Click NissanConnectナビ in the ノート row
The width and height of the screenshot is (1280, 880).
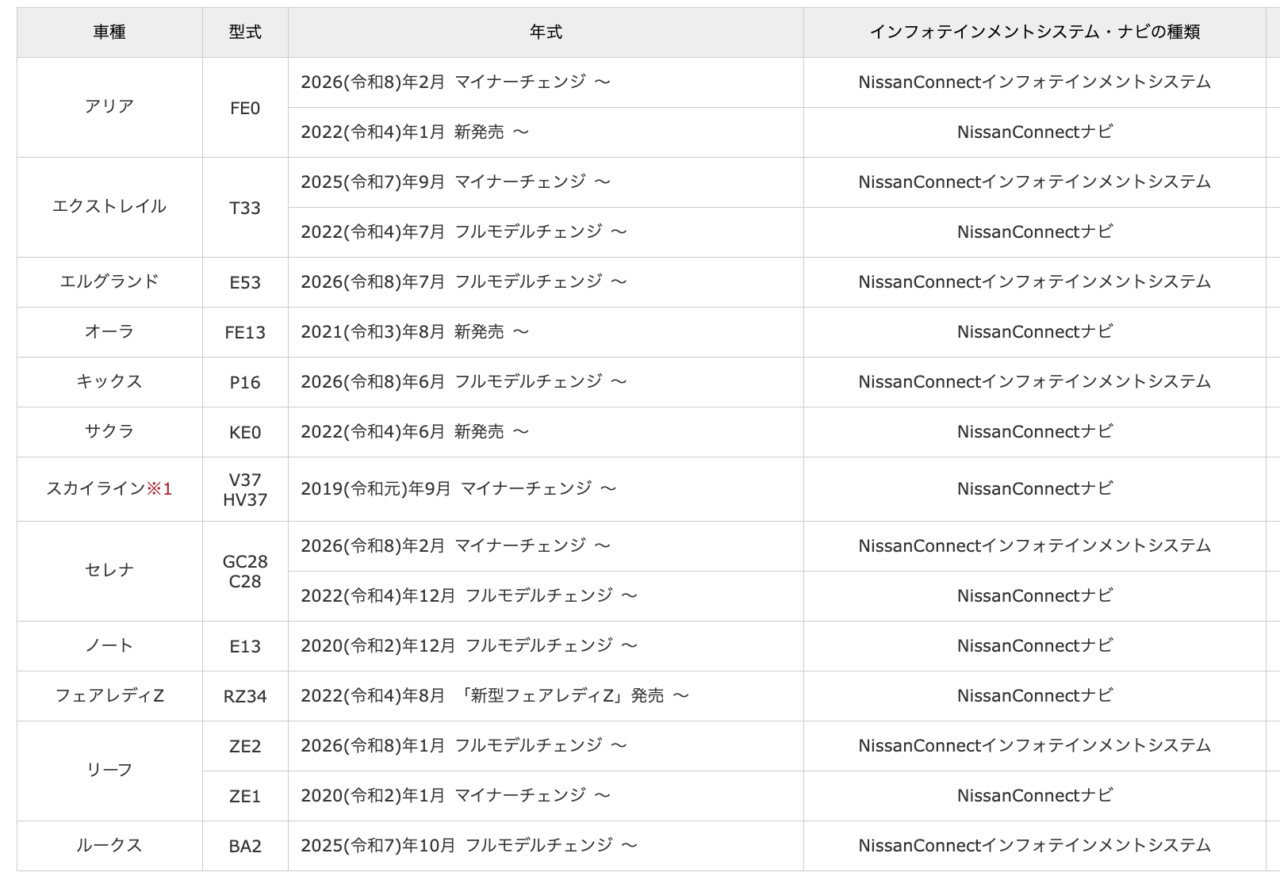[1035, 646]
